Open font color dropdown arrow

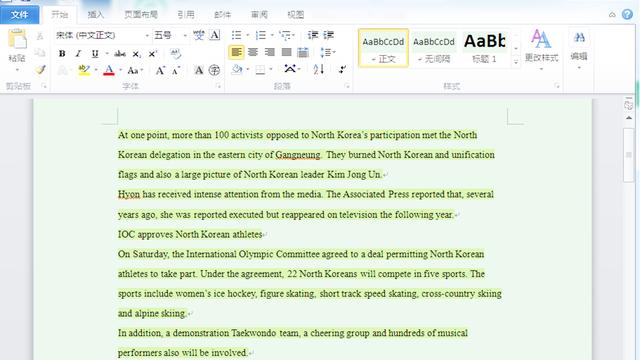tap(120, 70)
